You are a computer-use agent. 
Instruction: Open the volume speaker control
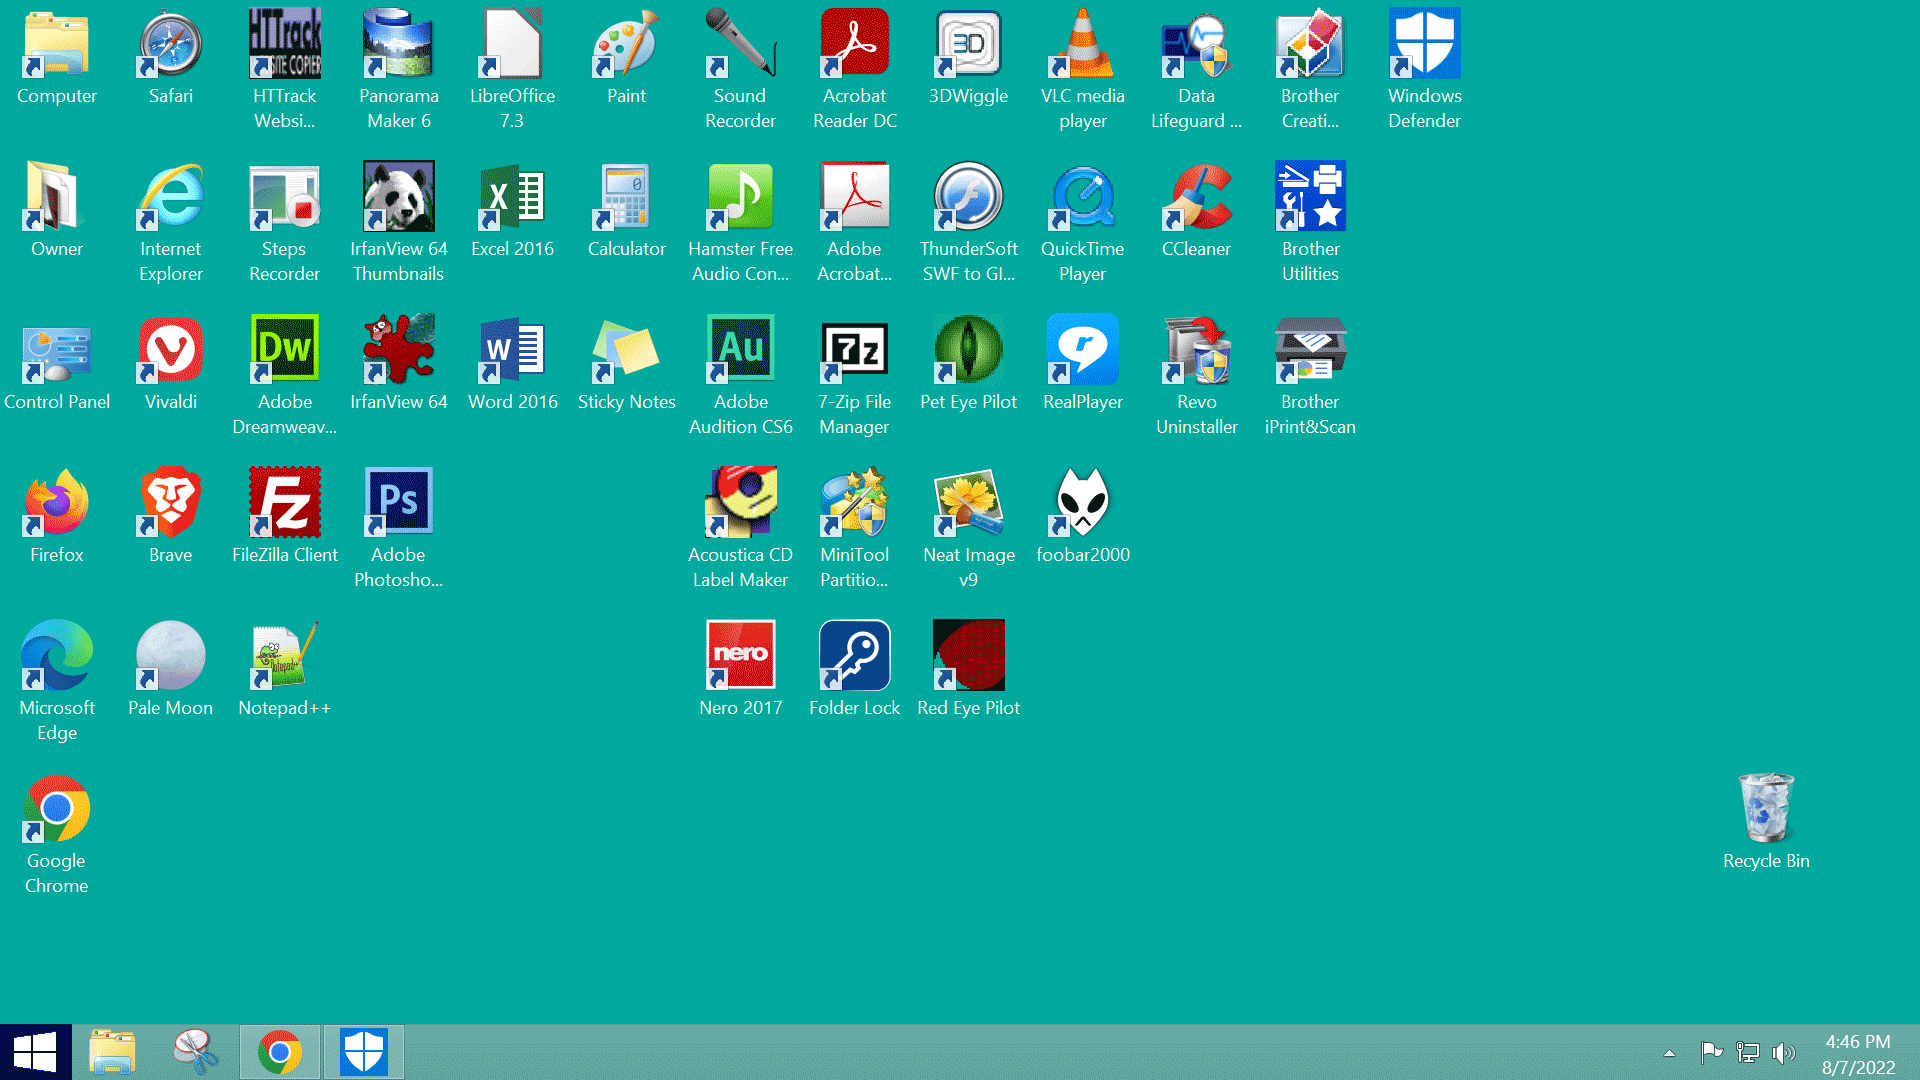(1783, 1052)
